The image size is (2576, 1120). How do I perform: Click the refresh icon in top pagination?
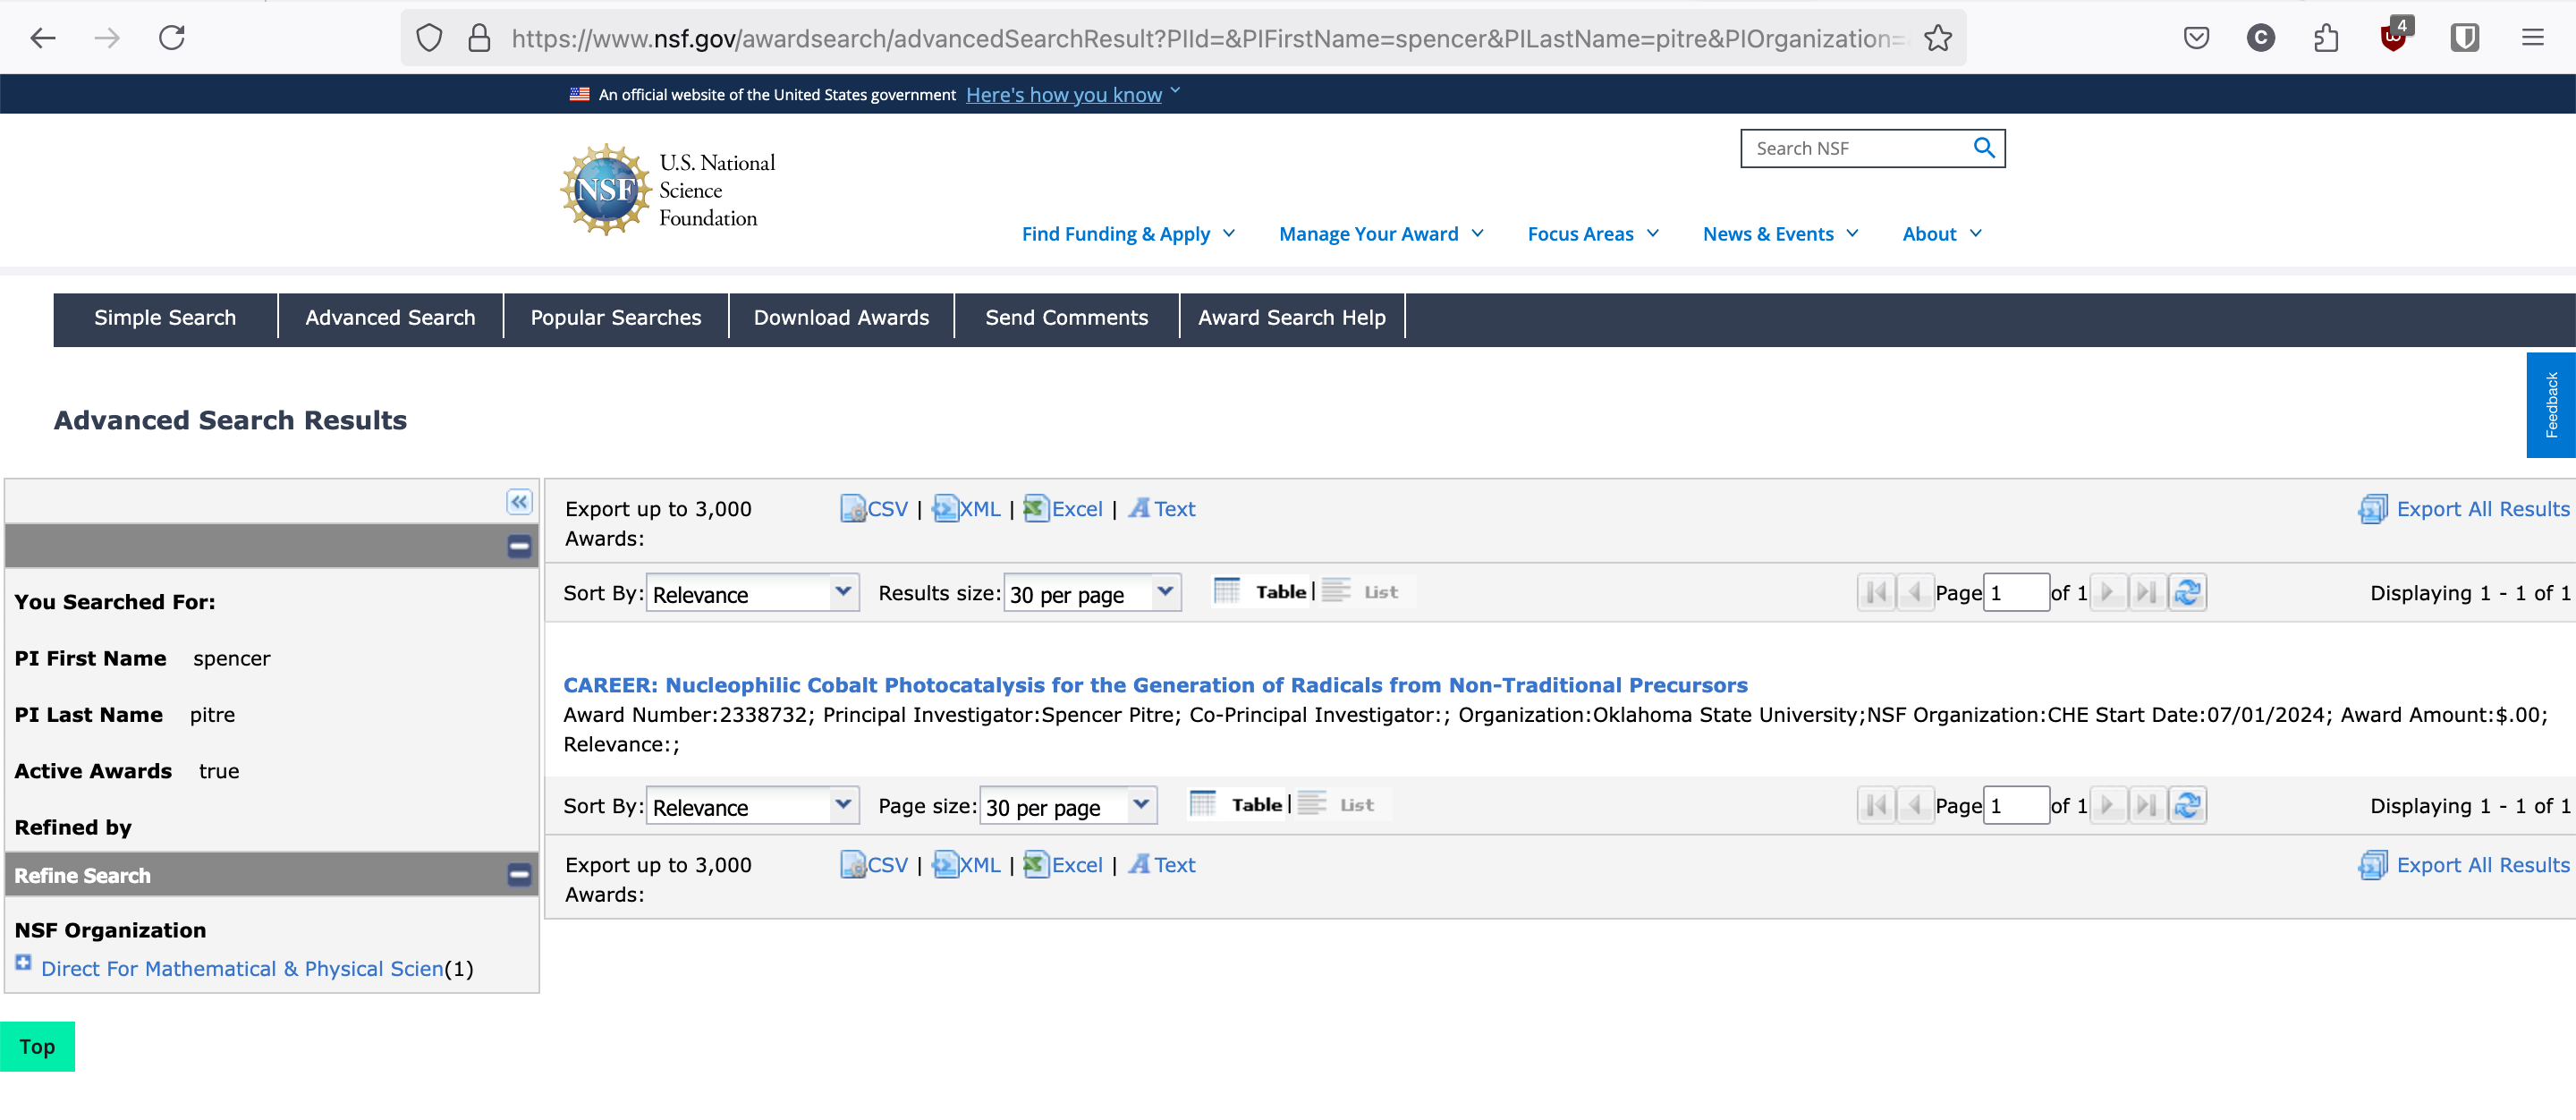[x=2187, y=593]
